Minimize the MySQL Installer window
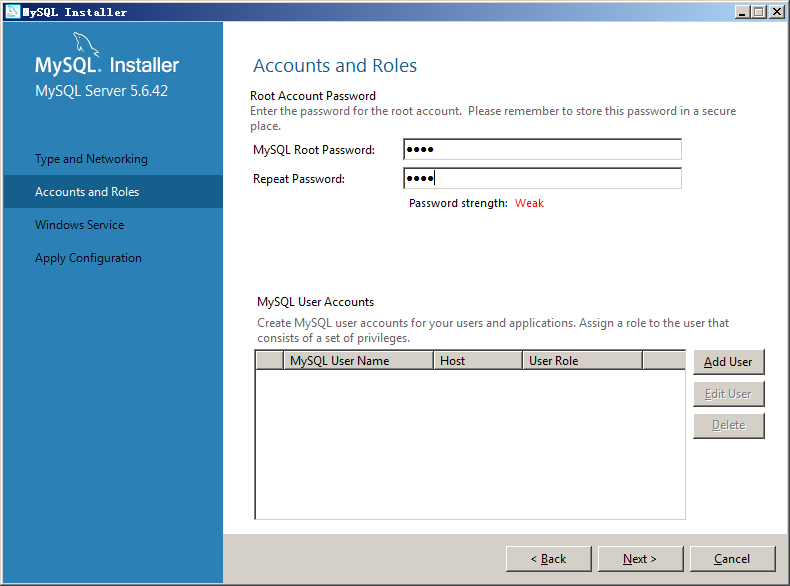 click(x=741, y=12)
